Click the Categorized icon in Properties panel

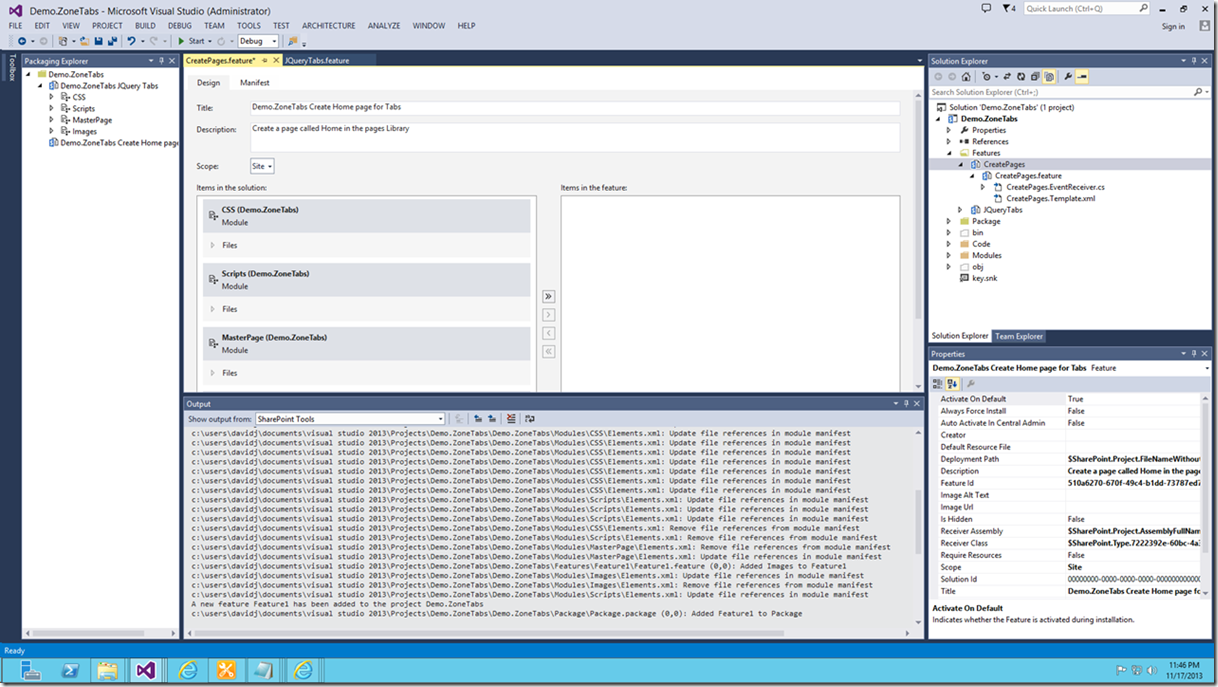(938, 384)
